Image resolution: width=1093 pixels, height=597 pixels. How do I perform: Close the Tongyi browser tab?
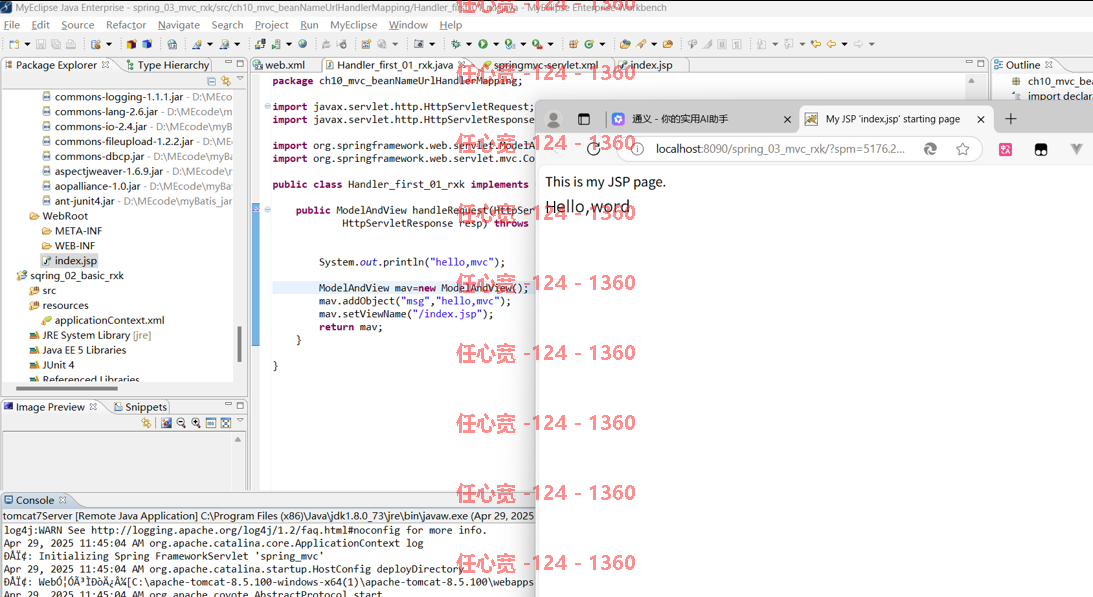tap(787, 119)
